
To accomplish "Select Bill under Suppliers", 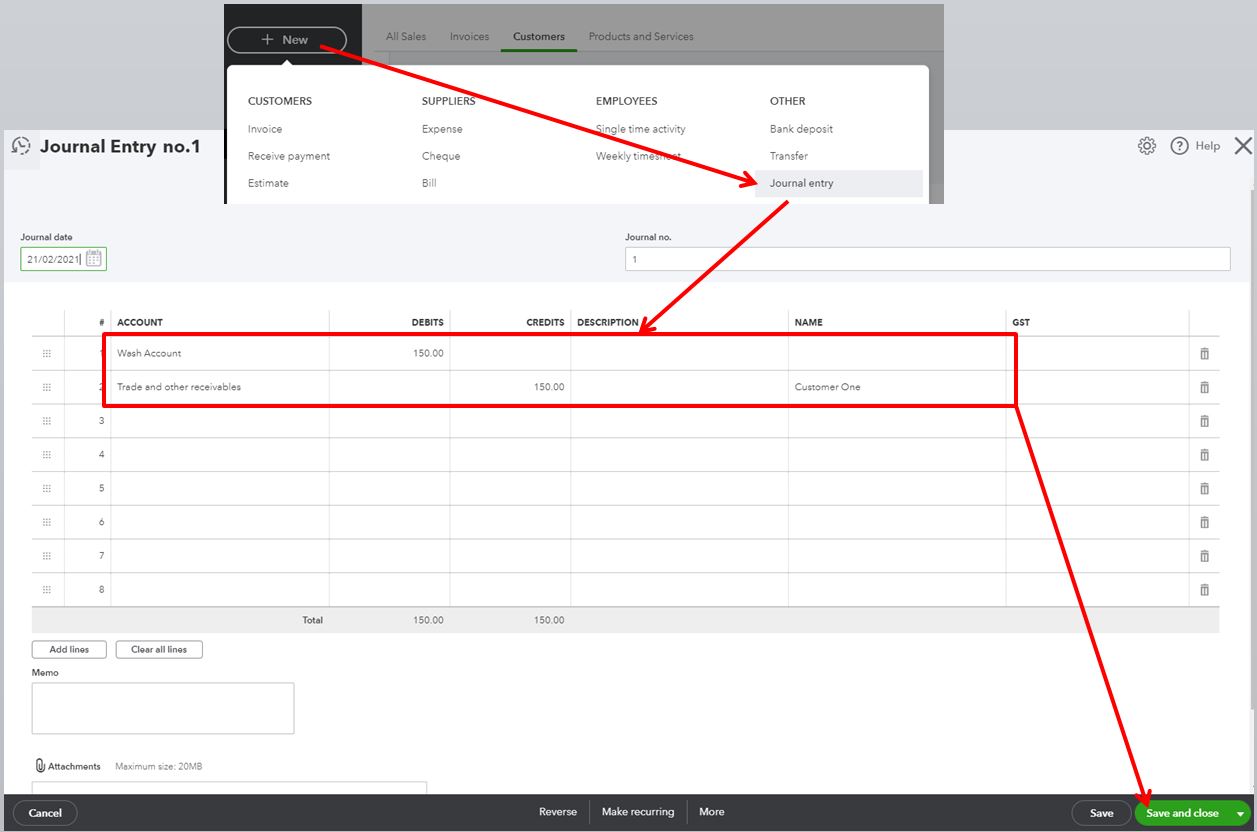I will tap(429, 183).
